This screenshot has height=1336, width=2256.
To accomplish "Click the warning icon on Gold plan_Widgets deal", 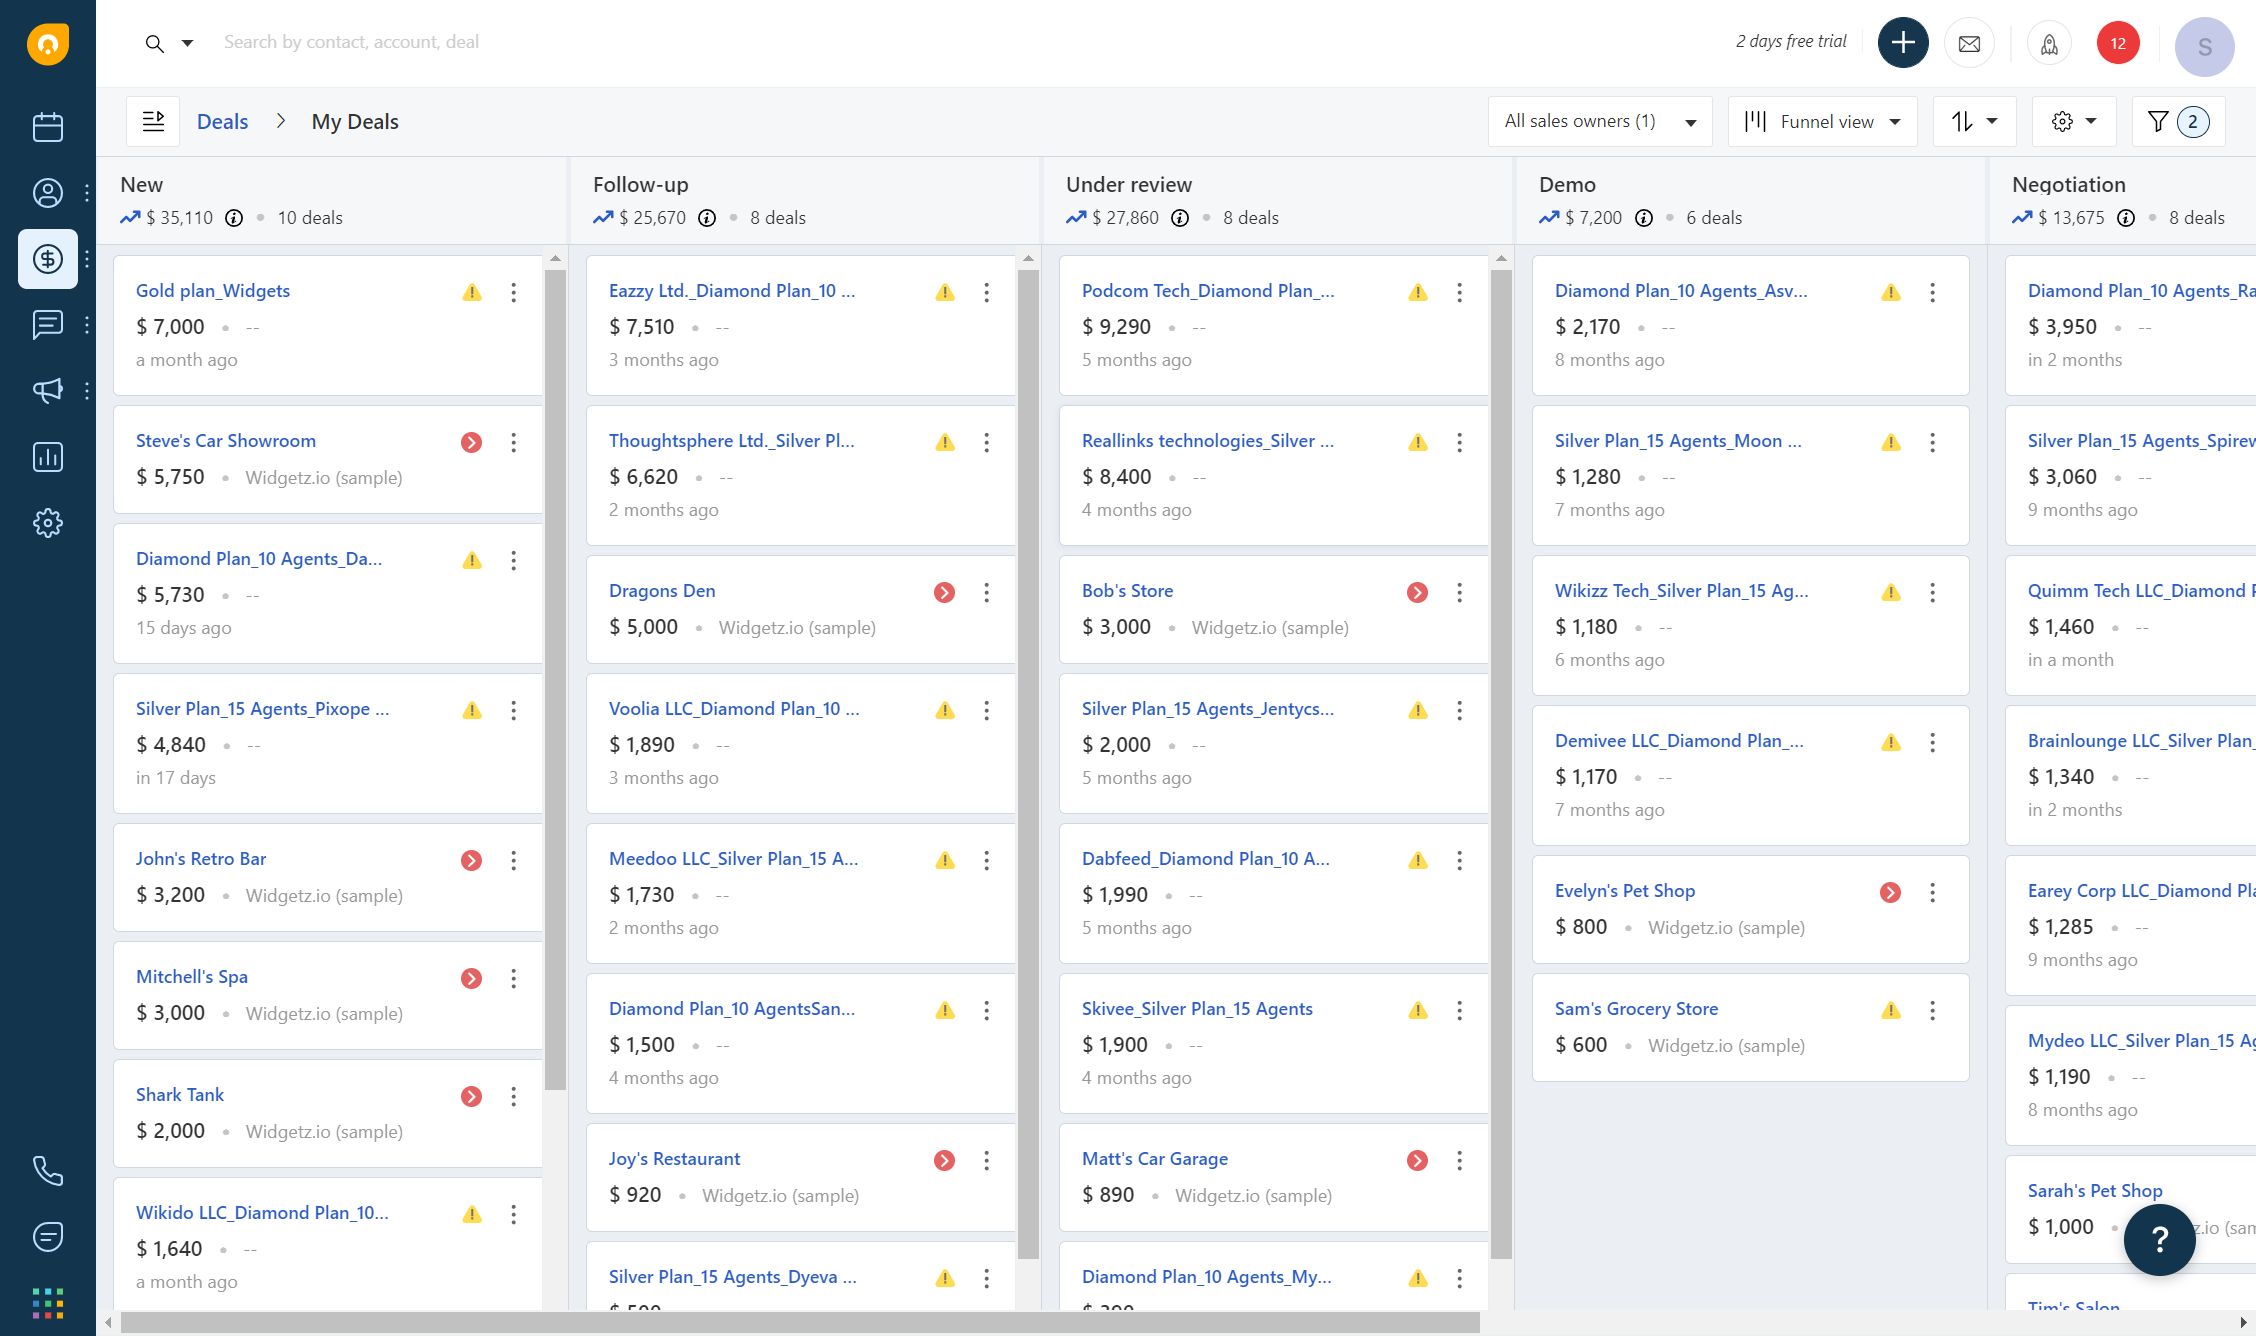I will tap(472, 292).
